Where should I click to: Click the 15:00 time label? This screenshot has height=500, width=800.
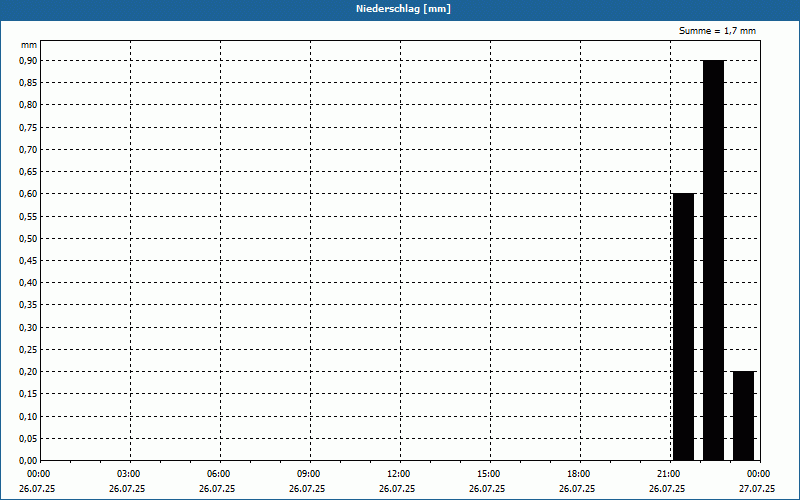489,474
